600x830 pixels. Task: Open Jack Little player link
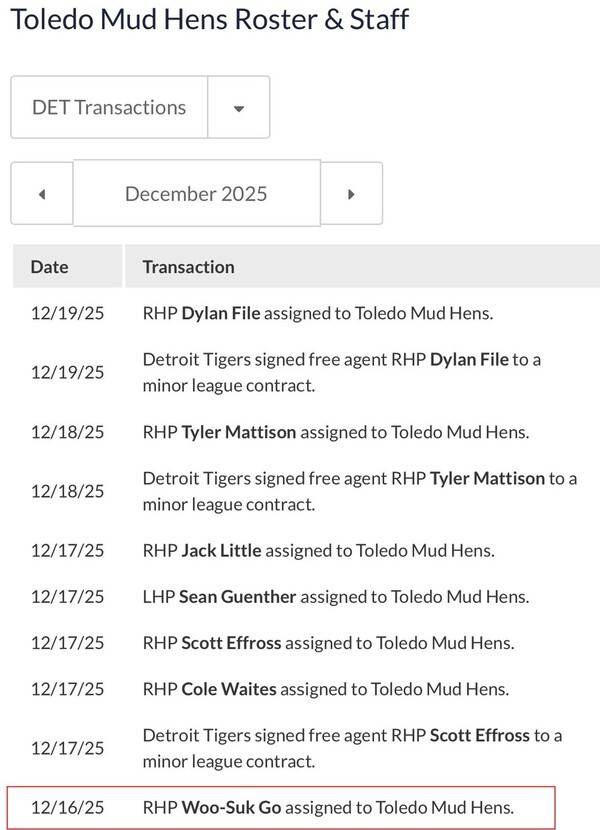pyautogui.click(x=221, y=550)
